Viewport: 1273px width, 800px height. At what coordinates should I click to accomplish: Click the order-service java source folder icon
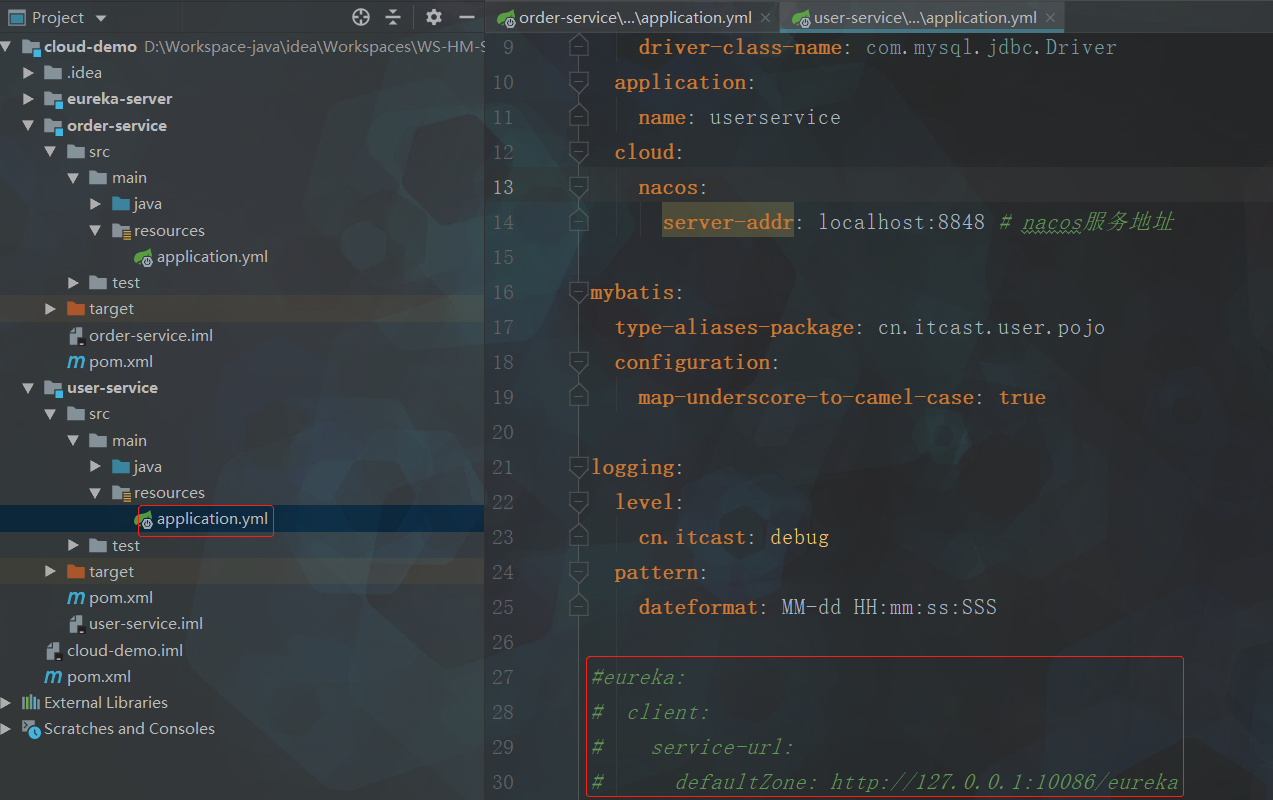click(x=121, y=204)
